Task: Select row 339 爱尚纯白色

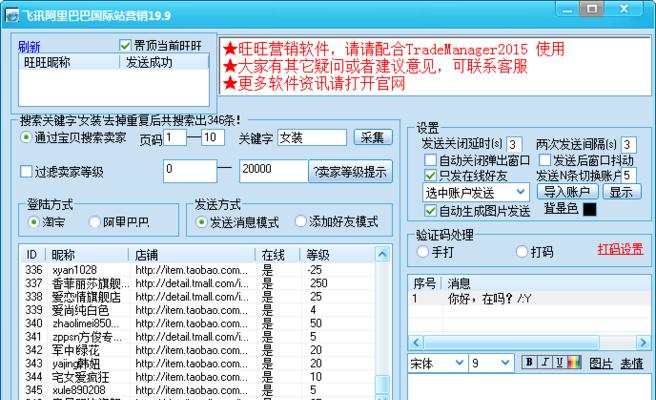Action: click(x=197, y=310)
